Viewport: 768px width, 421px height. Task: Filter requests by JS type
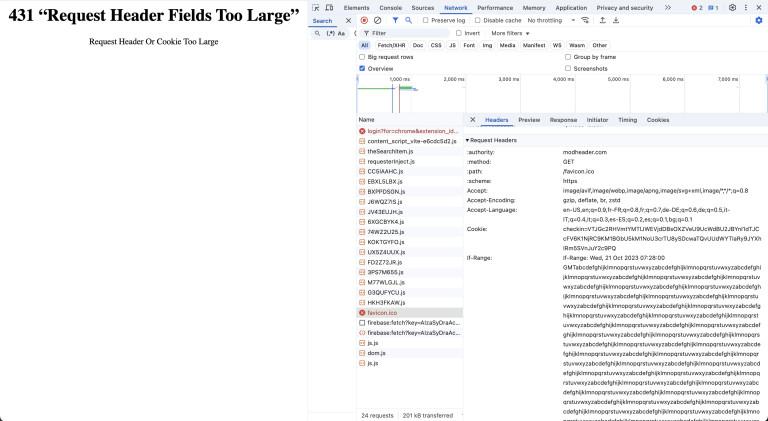pos(453,45)
